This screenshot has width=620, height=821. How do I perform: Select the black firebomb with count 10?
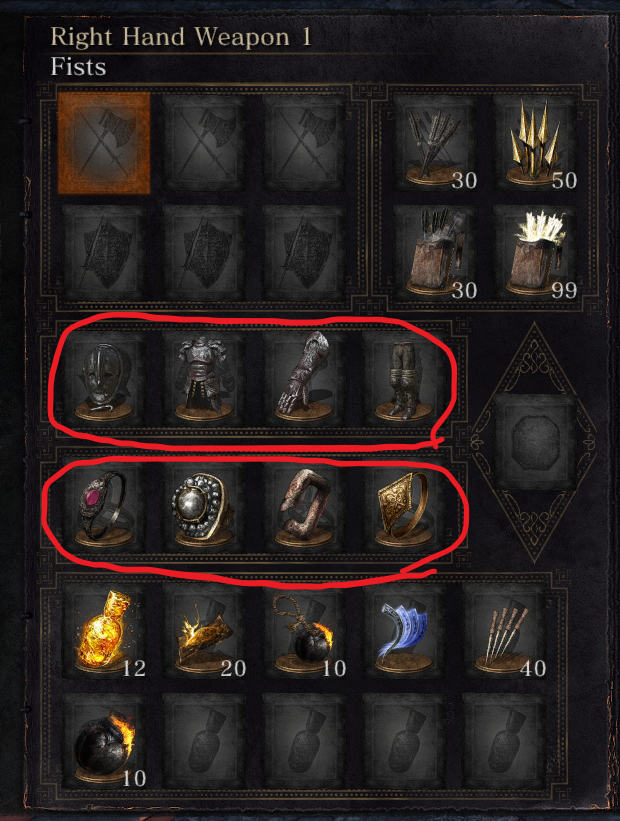[104, 741]
